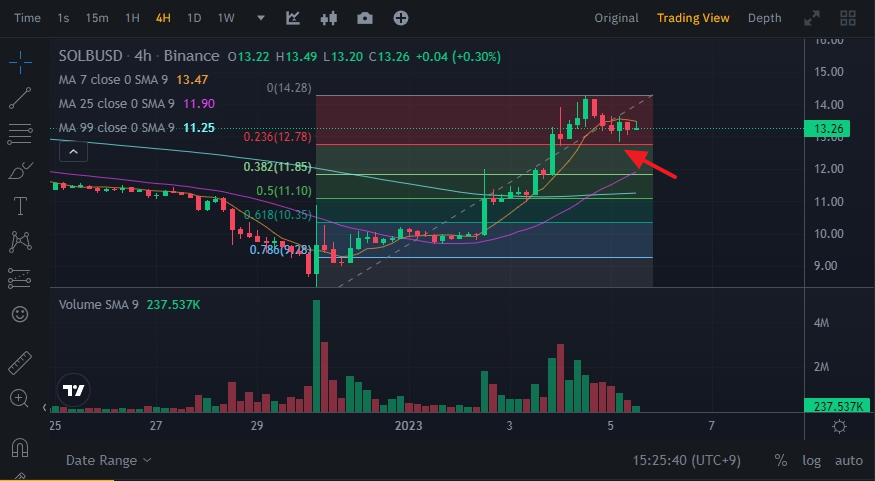Take a chart snapshot with camera icon
The image size is (875, 481).
coord(365,18)
